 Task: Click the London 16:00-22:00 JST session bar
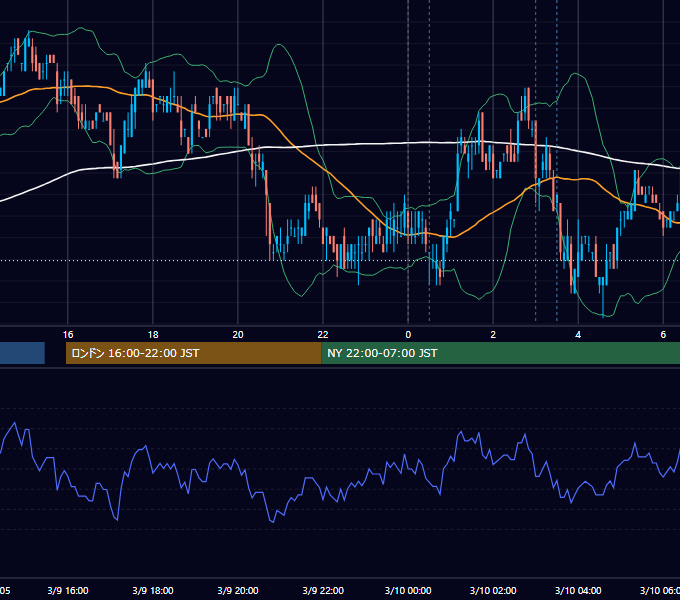click(x=193, y=353)
